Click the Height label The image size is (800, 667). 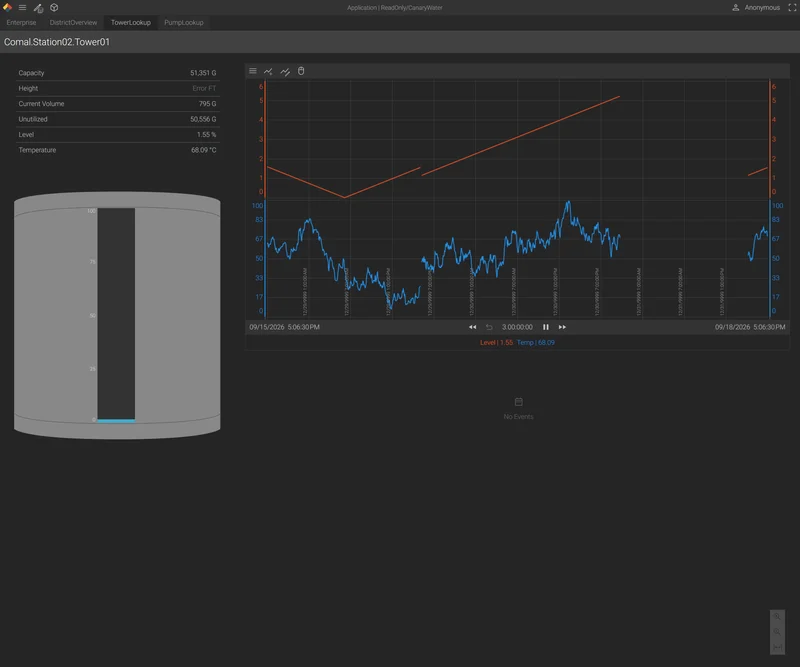point(28,88)
